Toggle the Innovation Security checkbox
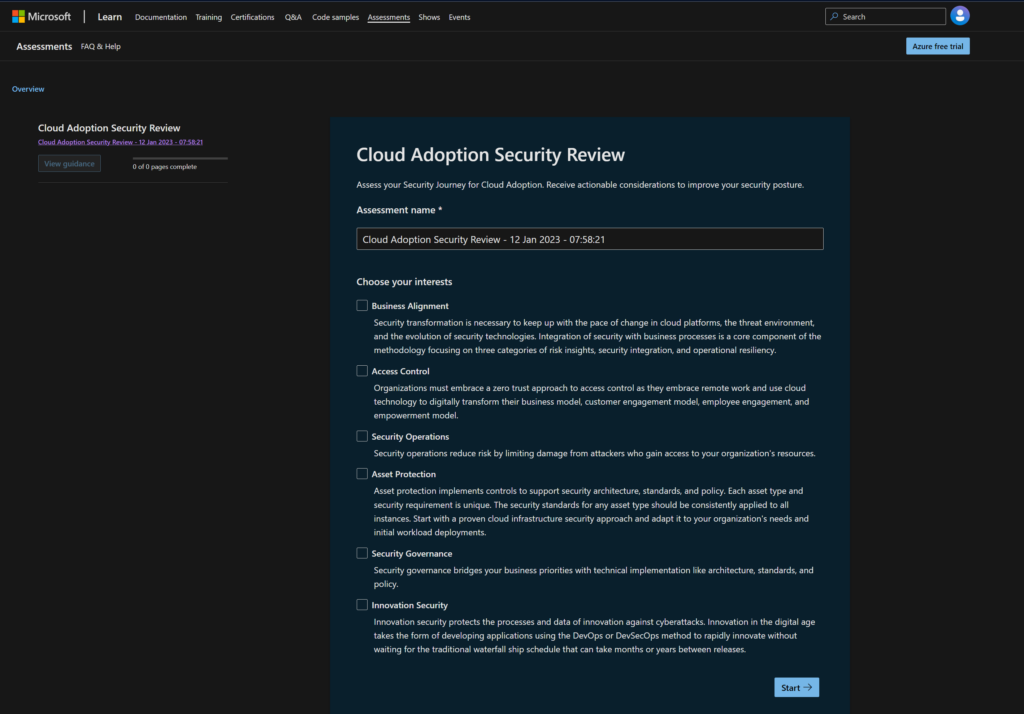Image resolution: width=1024 pixels, height=714 pixels. (362, 604)
